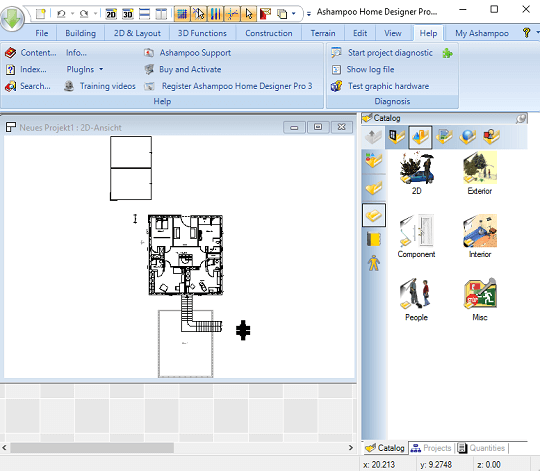Click the copy pages toolbar icon
The height and width of the screenshot is (471, 540).
[282, 14]
